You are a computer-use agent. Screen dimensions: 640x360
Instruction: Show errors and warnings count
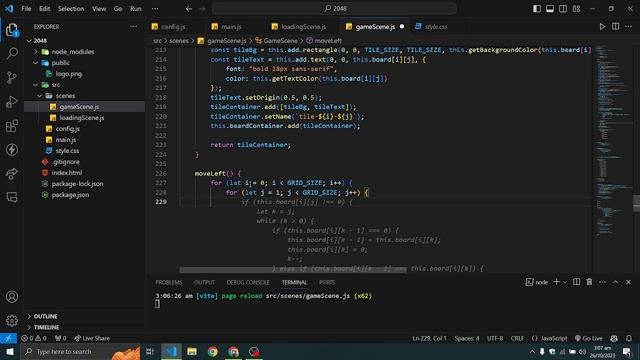(x=34, y=338)
